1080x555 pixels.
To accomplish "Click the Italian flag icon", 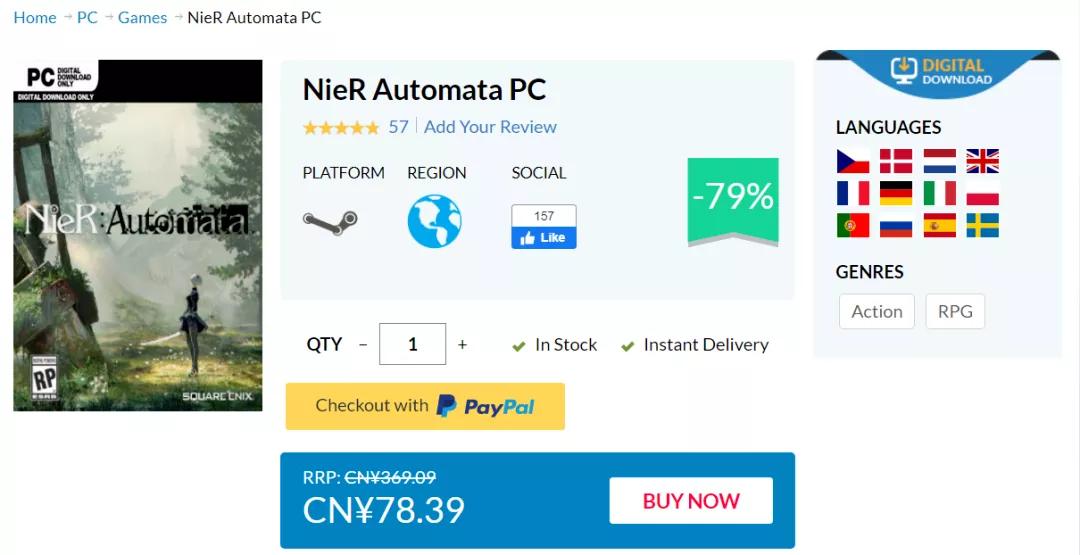I will coord(939,193).
